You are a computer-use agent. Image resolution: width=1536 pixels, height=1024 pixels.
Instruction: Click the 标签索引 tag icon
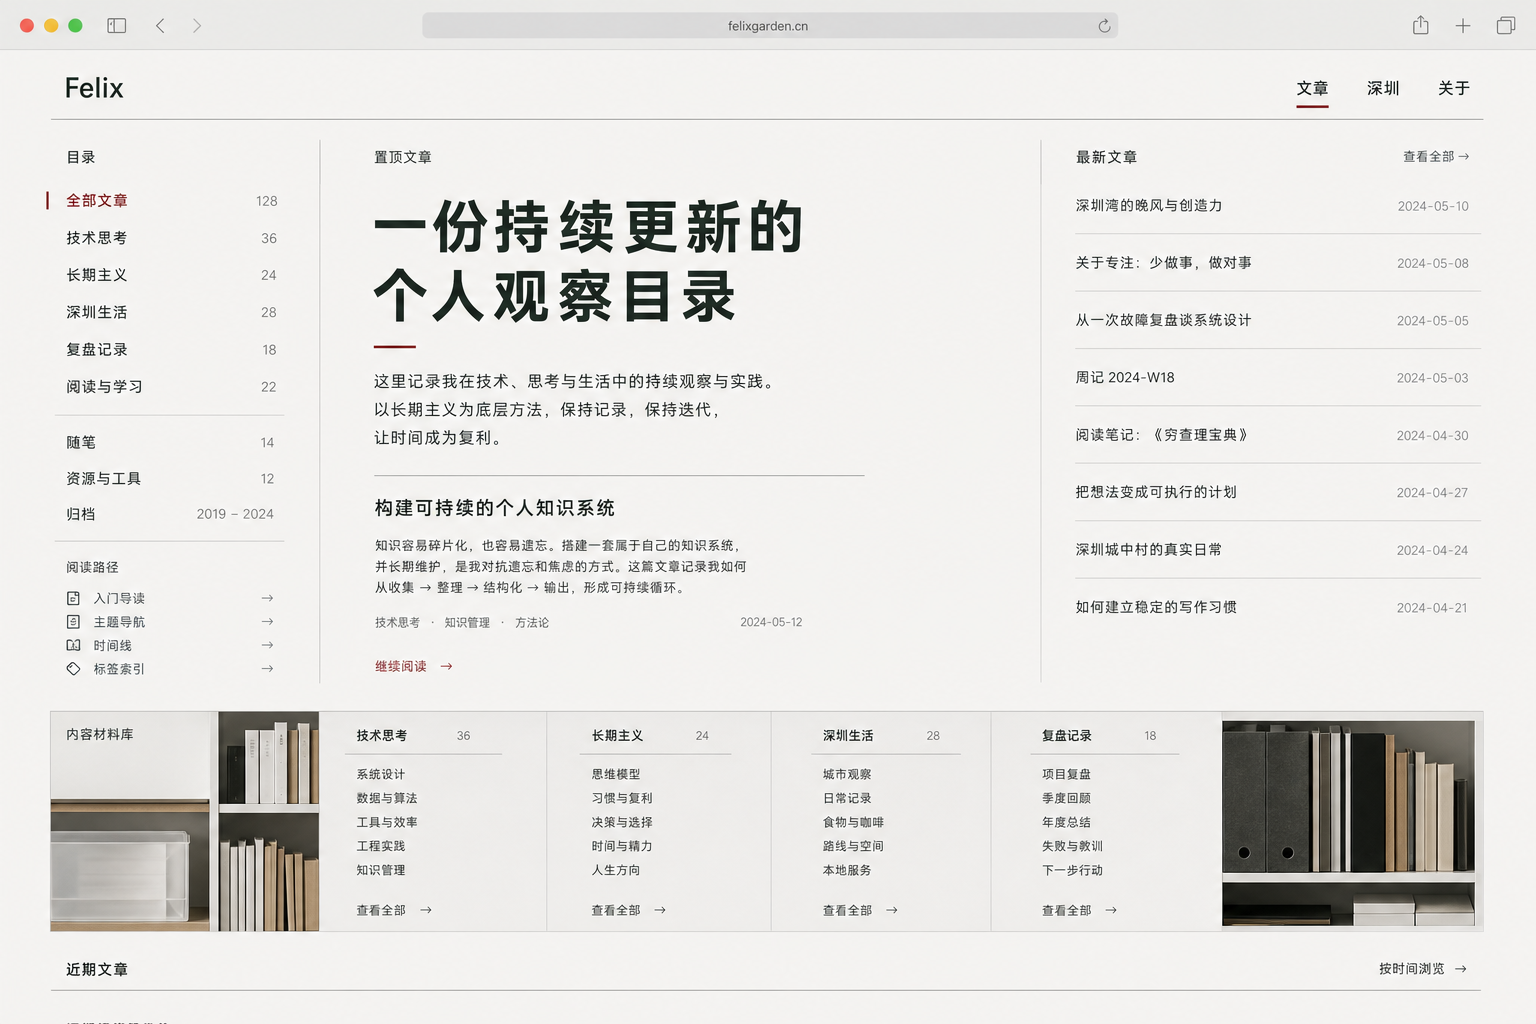click(73, 669)
